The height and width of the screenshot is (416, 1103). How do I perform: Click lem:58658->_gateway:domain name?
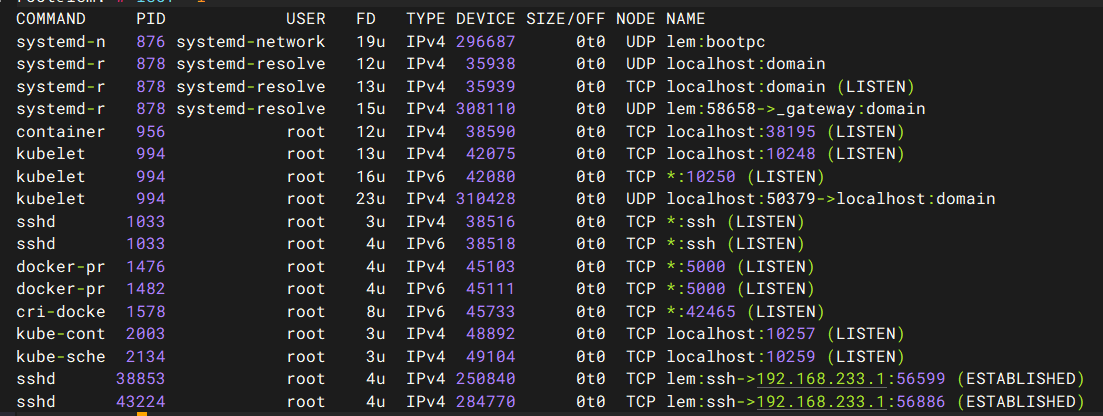(796, 109)
